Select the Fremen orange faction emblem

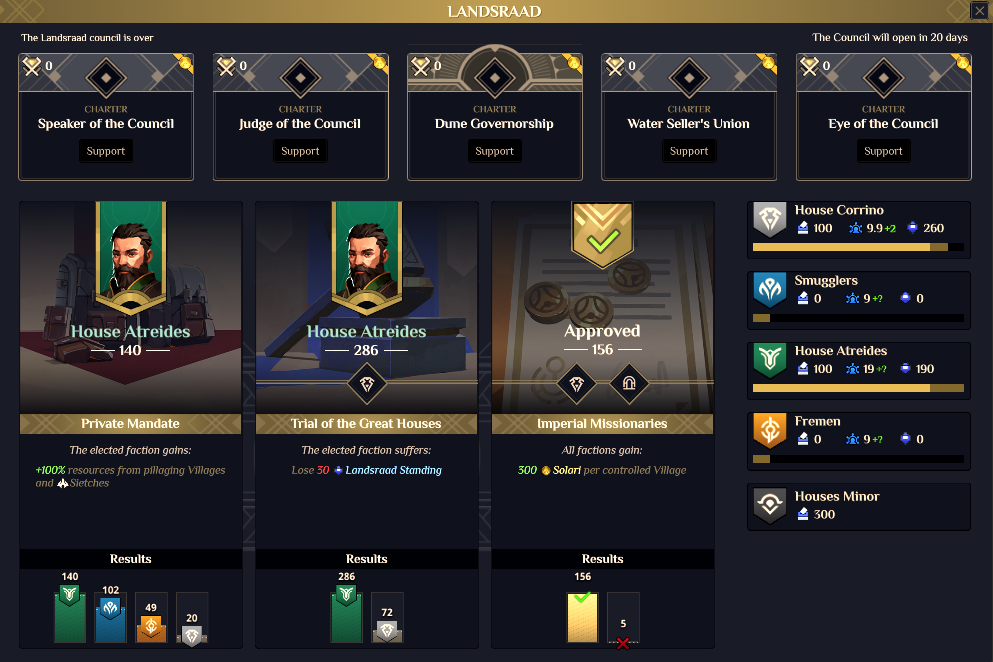coord(769,430)
